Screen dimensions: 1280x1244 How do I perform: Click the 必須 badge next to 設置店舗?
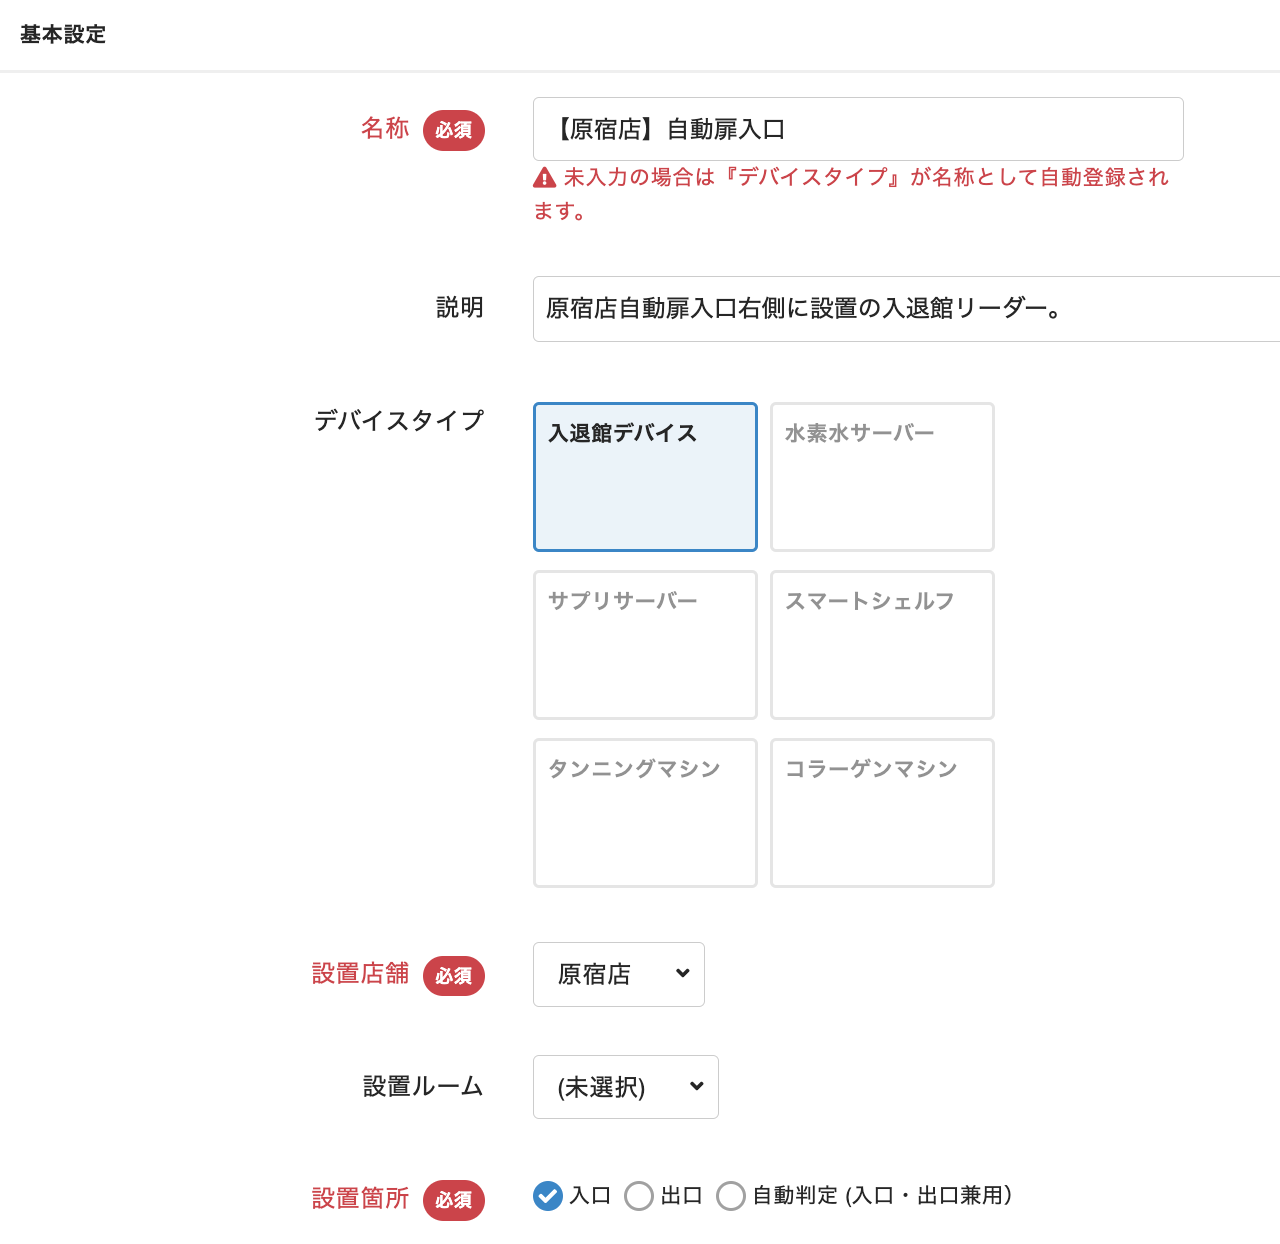453,975
